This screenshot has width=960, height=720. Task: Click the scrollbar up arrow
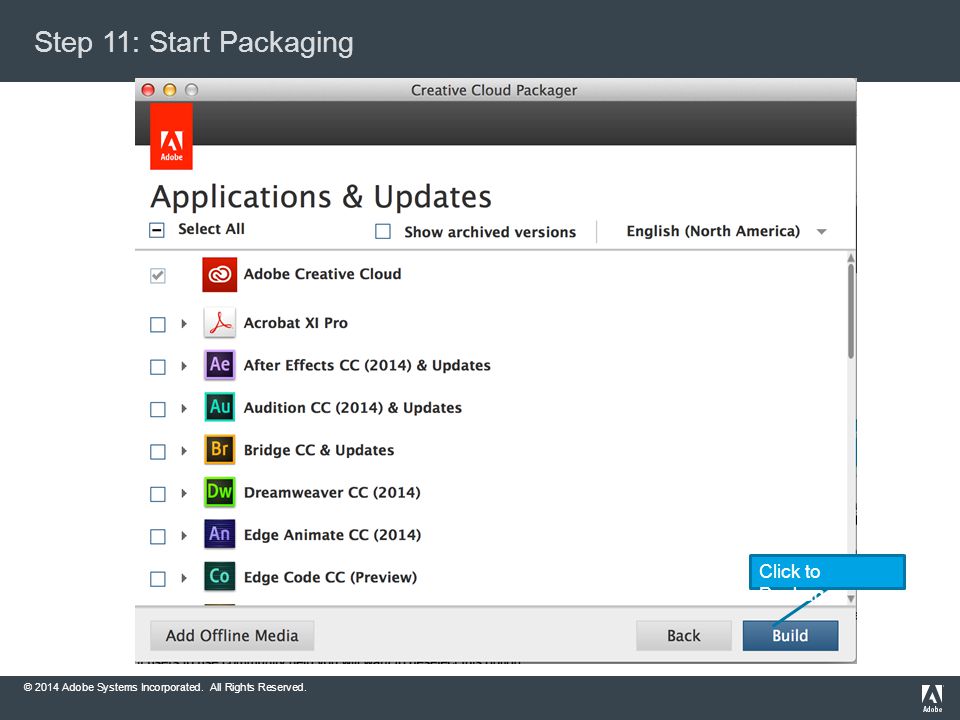[x=850, y=258]
